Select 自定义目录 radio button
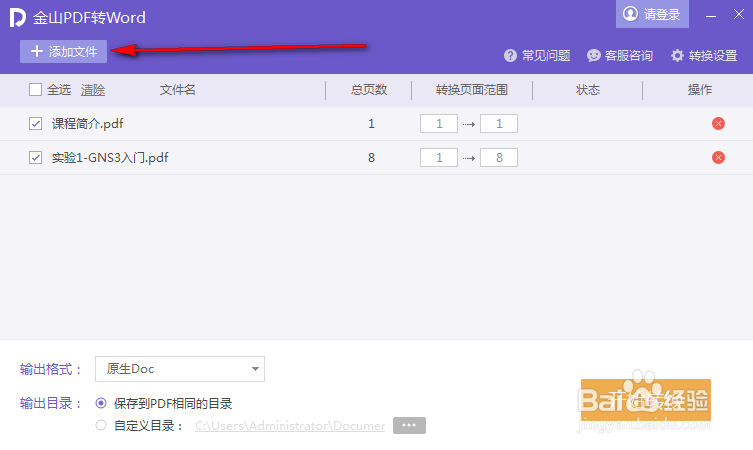This screenshot has width=753, height=450. click(101, 425)
